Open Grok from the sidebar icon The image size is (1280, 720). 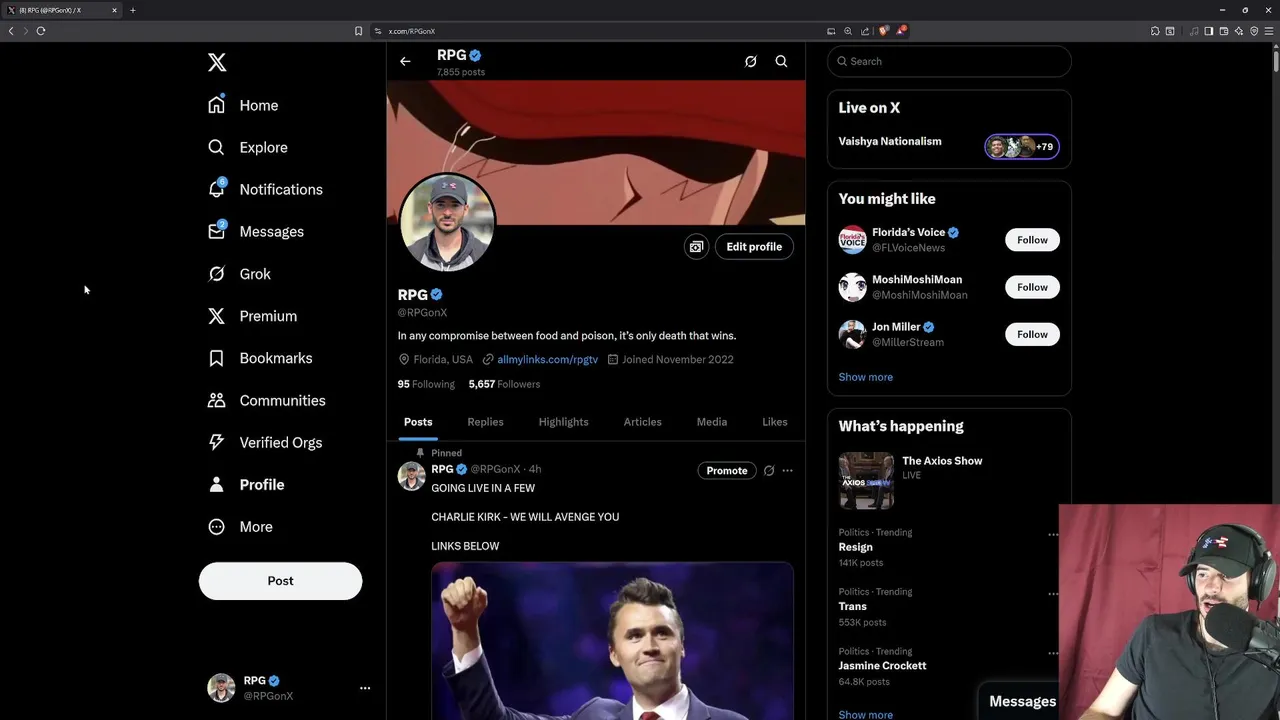(216, 273)
